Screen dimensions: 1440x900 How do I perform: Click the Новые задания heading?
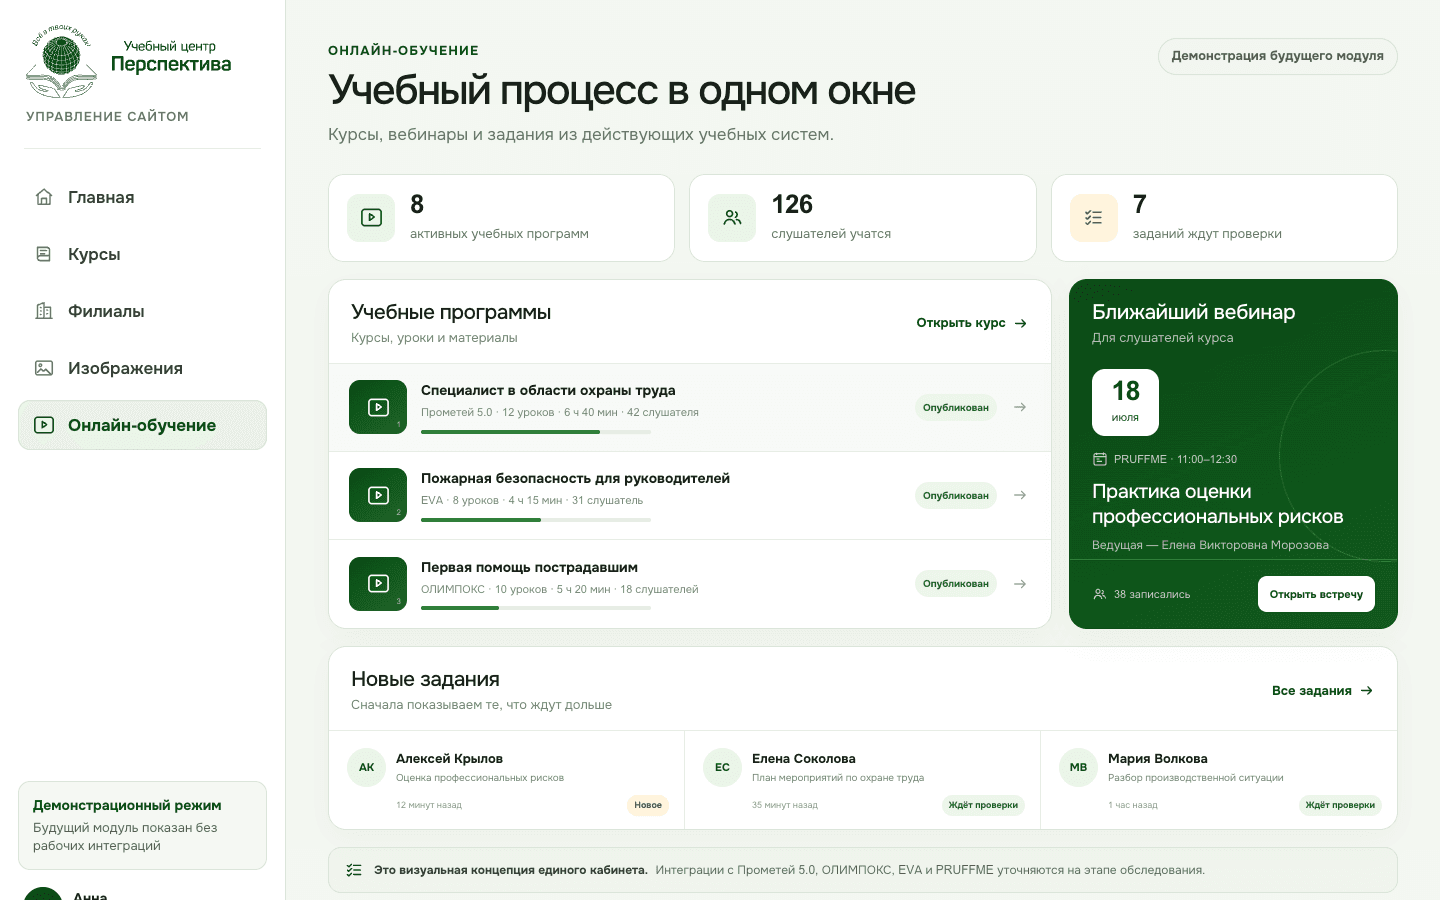coord(425,679)
